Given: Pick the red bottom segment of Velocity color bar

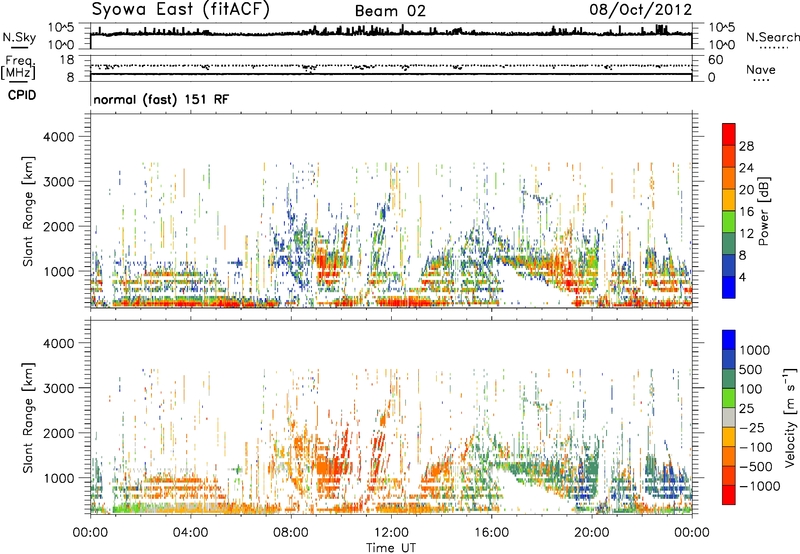Looking at the screenshot, I should [729, 495].
